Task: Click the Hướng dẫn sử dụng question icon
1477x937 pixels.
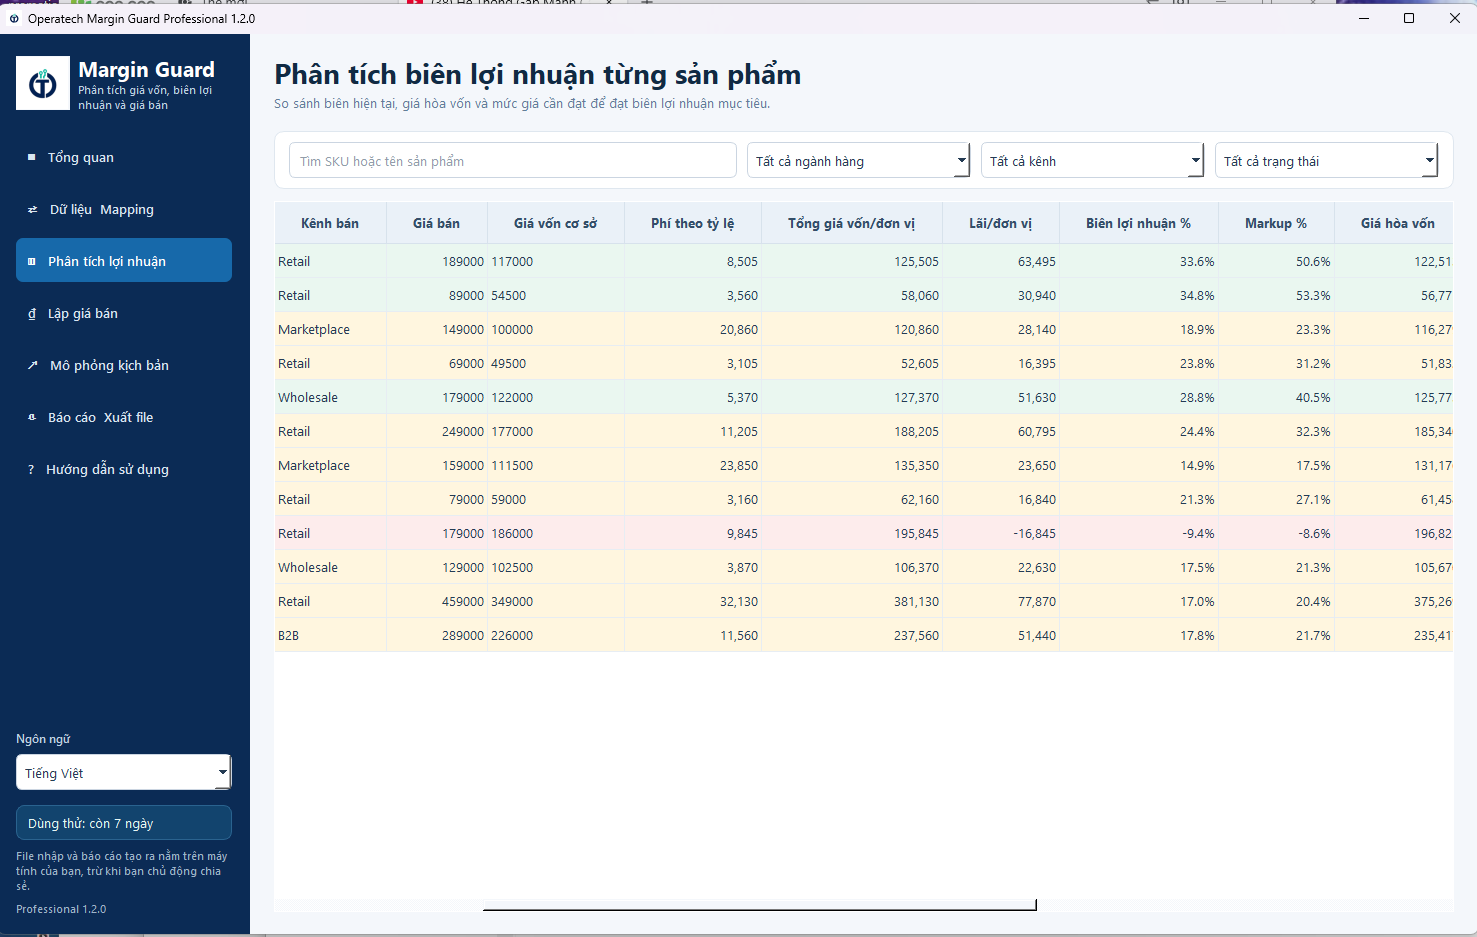Action: coord(31,469)
